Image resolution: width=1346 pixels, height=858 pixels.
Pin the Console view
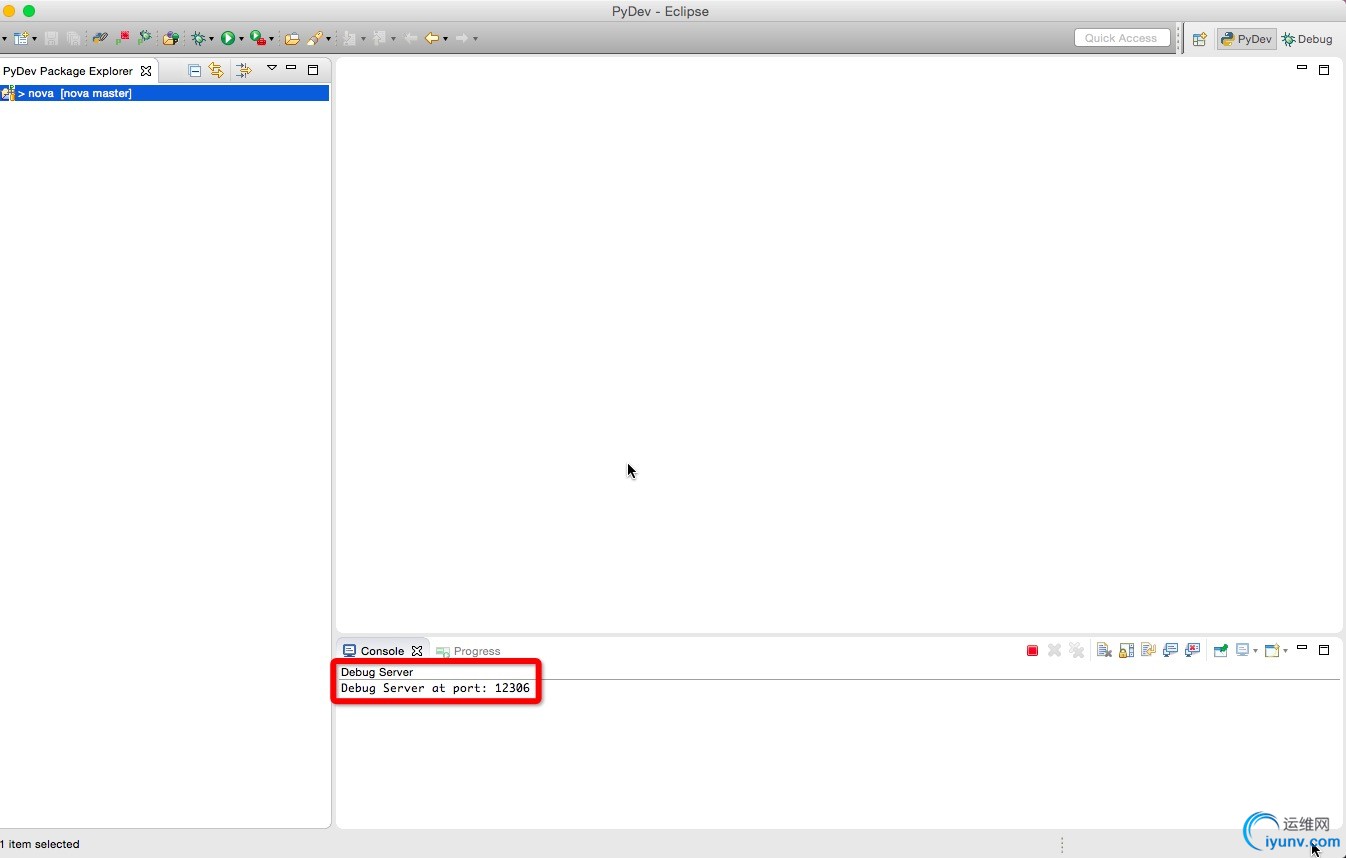[1220, 650]
